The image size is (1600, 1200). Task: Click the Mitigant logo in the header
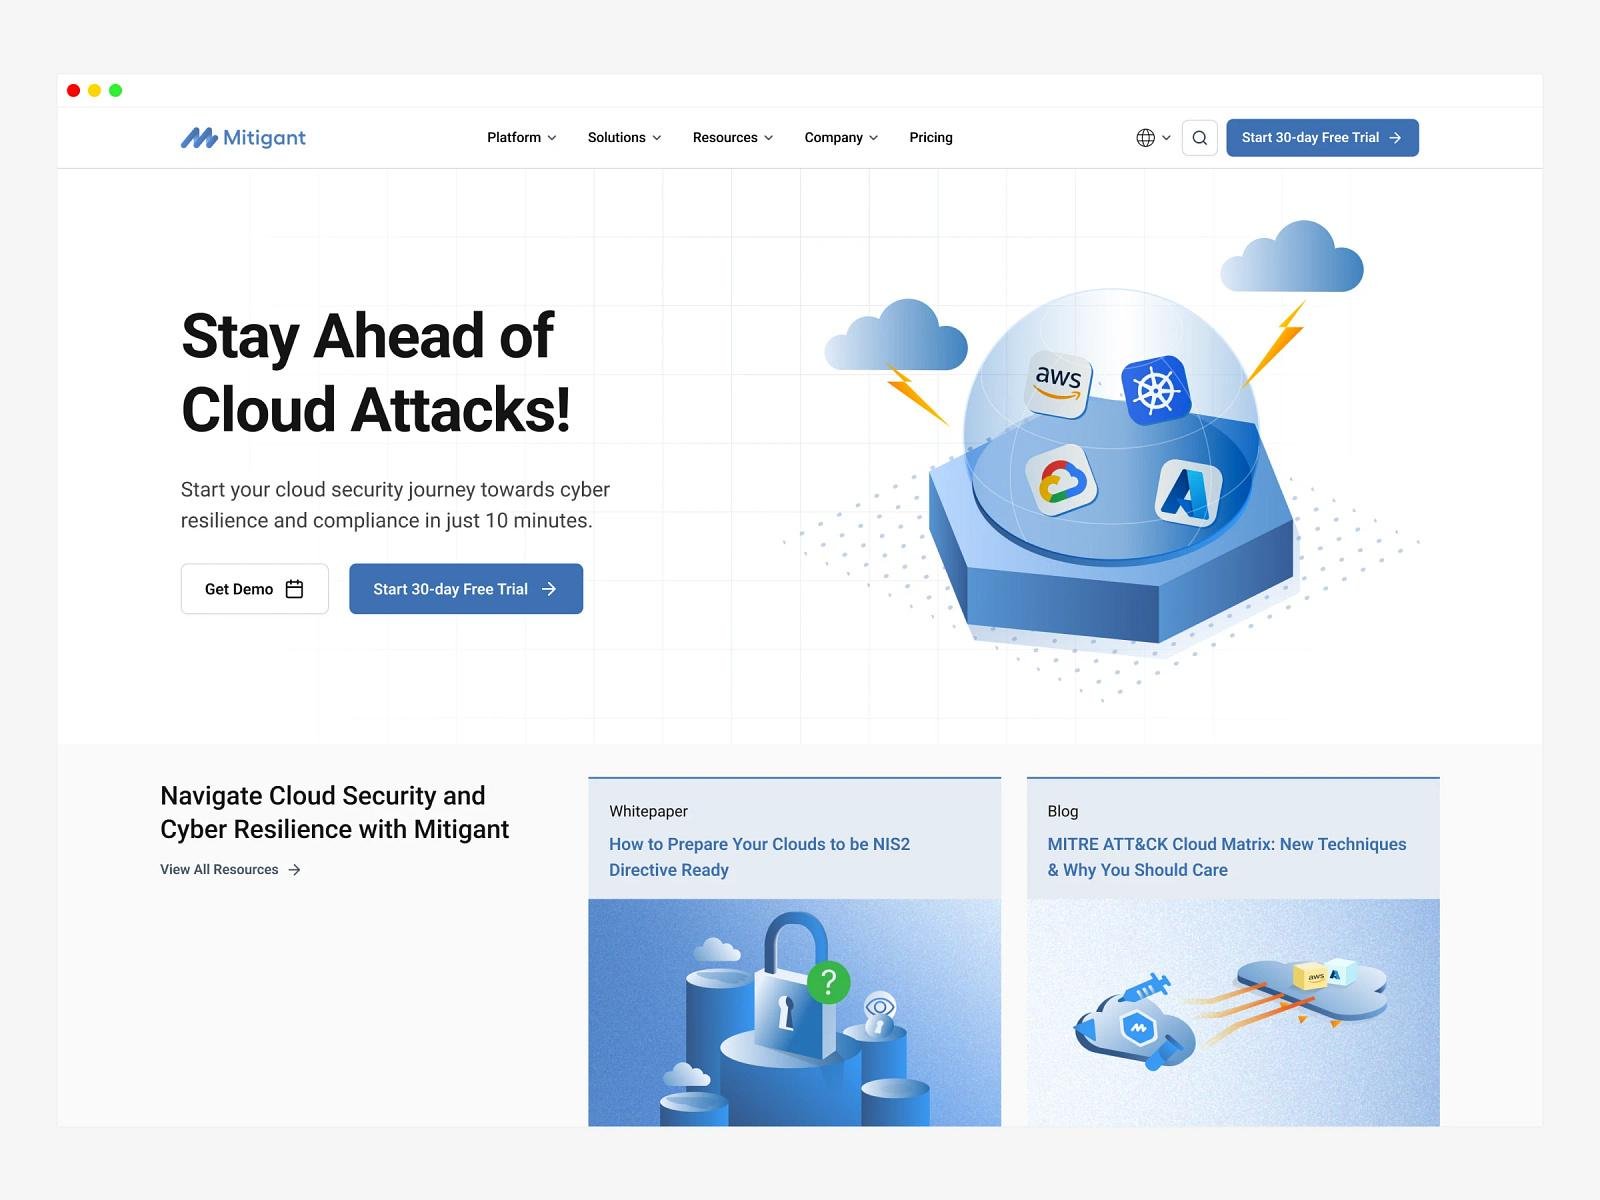point(243,138)
